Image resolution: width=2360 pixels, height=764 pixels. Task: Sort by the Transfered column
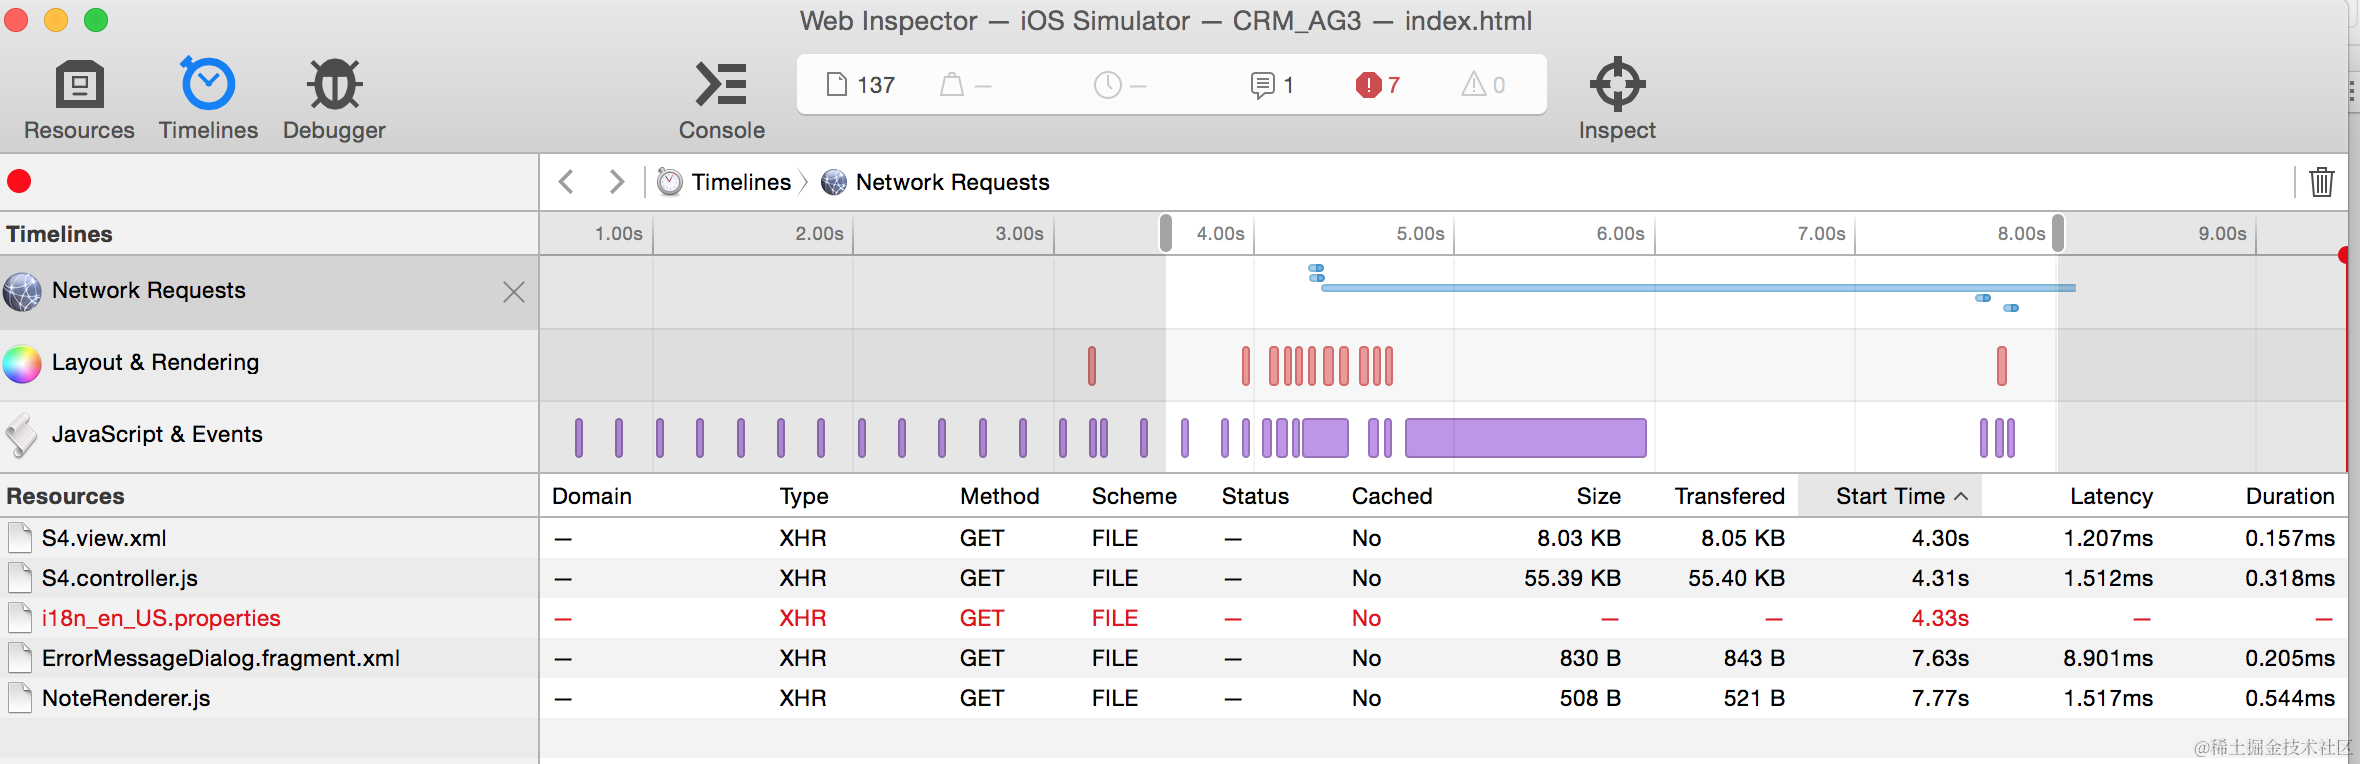pyautogui.click(x=1730, y=496)
